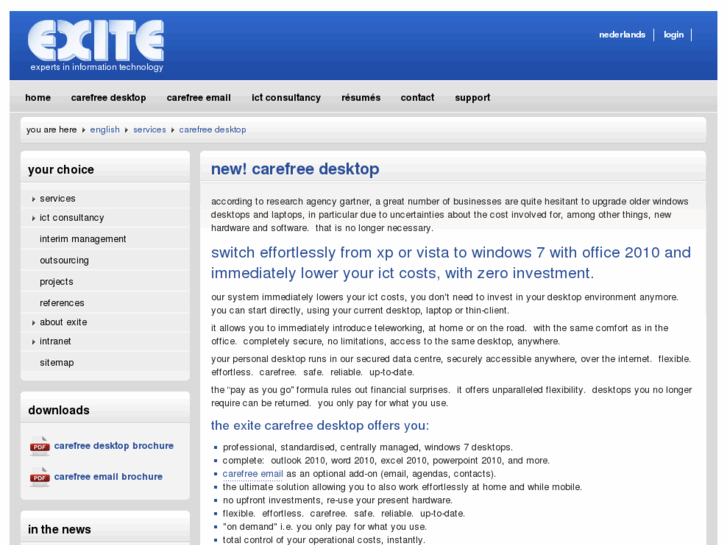Click the 'experts in information technology' tagline
Viewport: 727px width, 545px height.
(97, 67)
